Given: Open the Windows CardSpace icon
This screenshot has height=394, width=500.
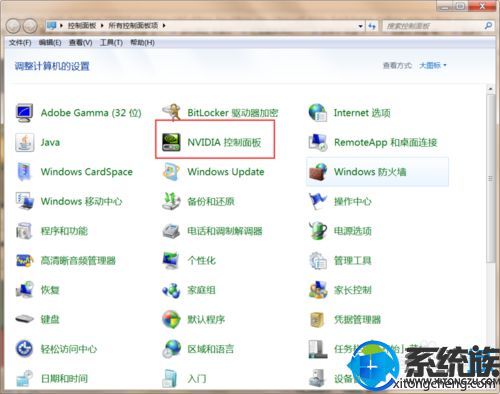Looking at the screenshot, I should (x=24, y=172).
